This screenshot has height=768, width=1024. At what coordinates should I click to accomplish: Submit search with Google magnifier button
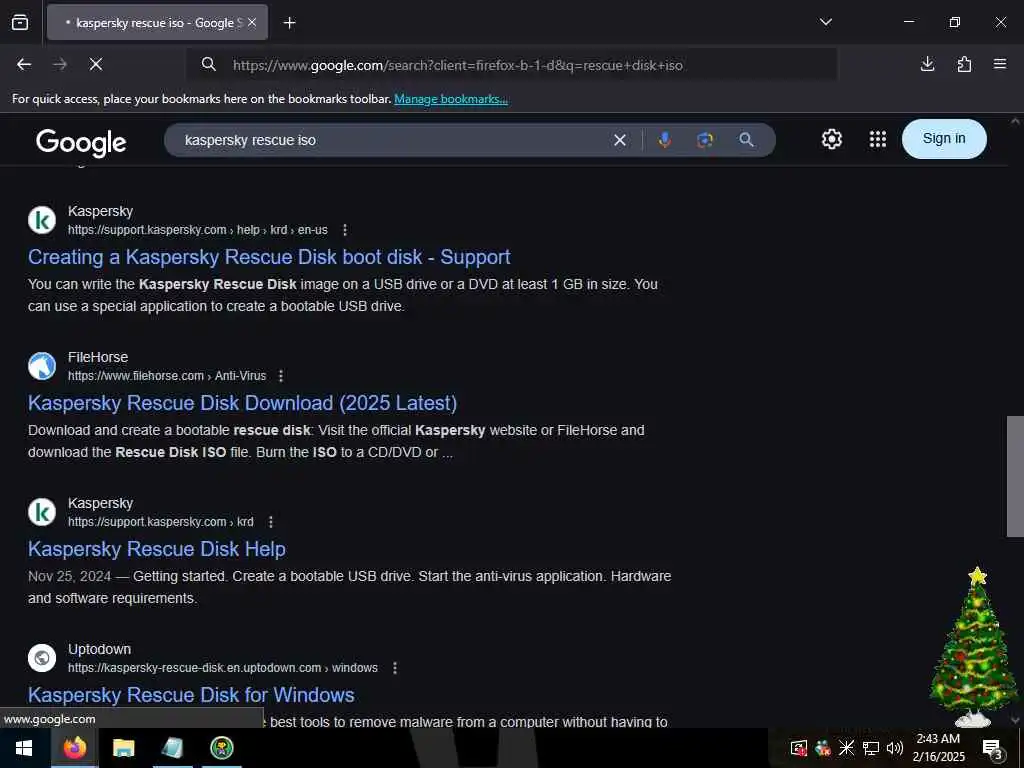[x=746, y=140]
